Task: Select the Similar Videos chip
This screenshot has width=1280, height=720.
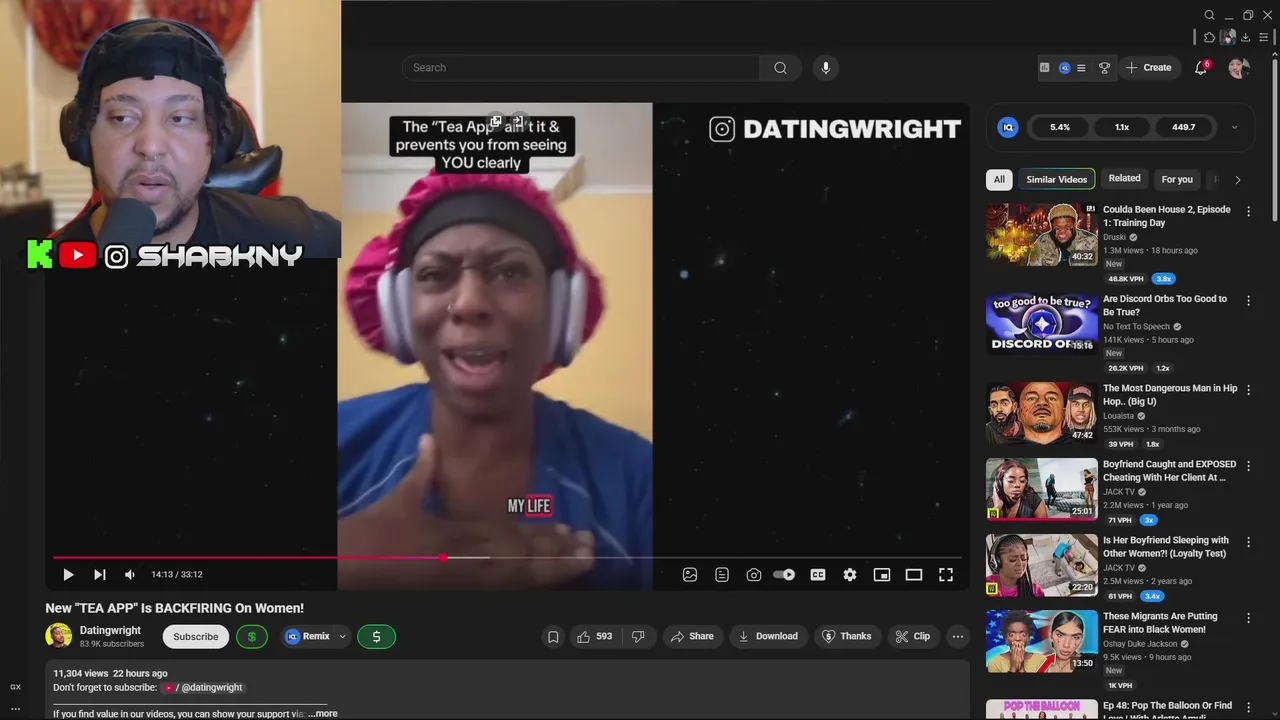Action: (1057, 179)
